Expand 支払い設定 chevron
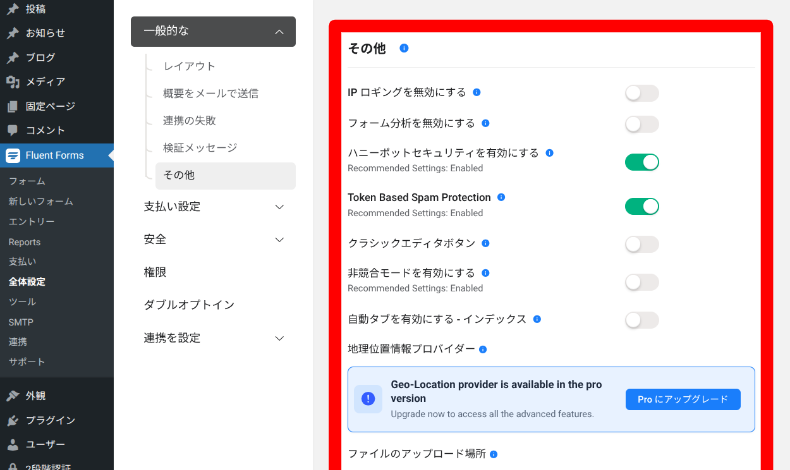 pyautogui.click(x=280, y=207)
